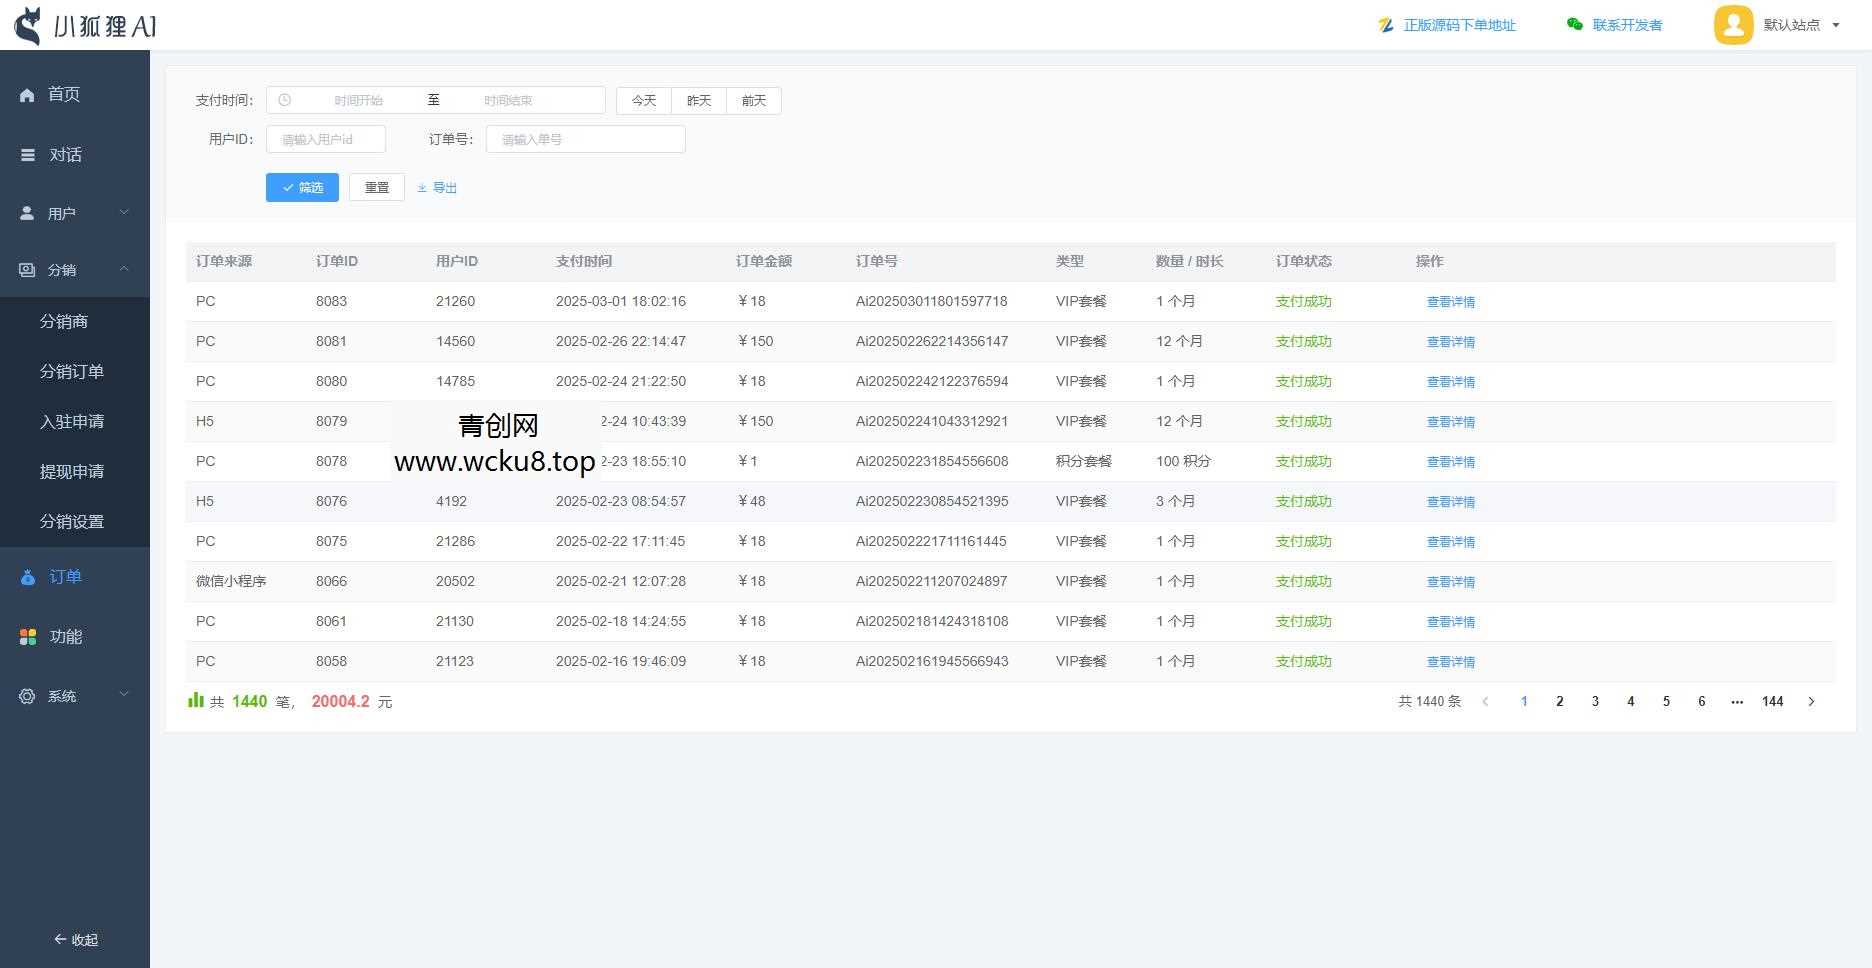This screenshot has height=968, width=1872.
Task: Click the 订单号 order number input field
Action: pyautogui.click(x=584, y=139)
